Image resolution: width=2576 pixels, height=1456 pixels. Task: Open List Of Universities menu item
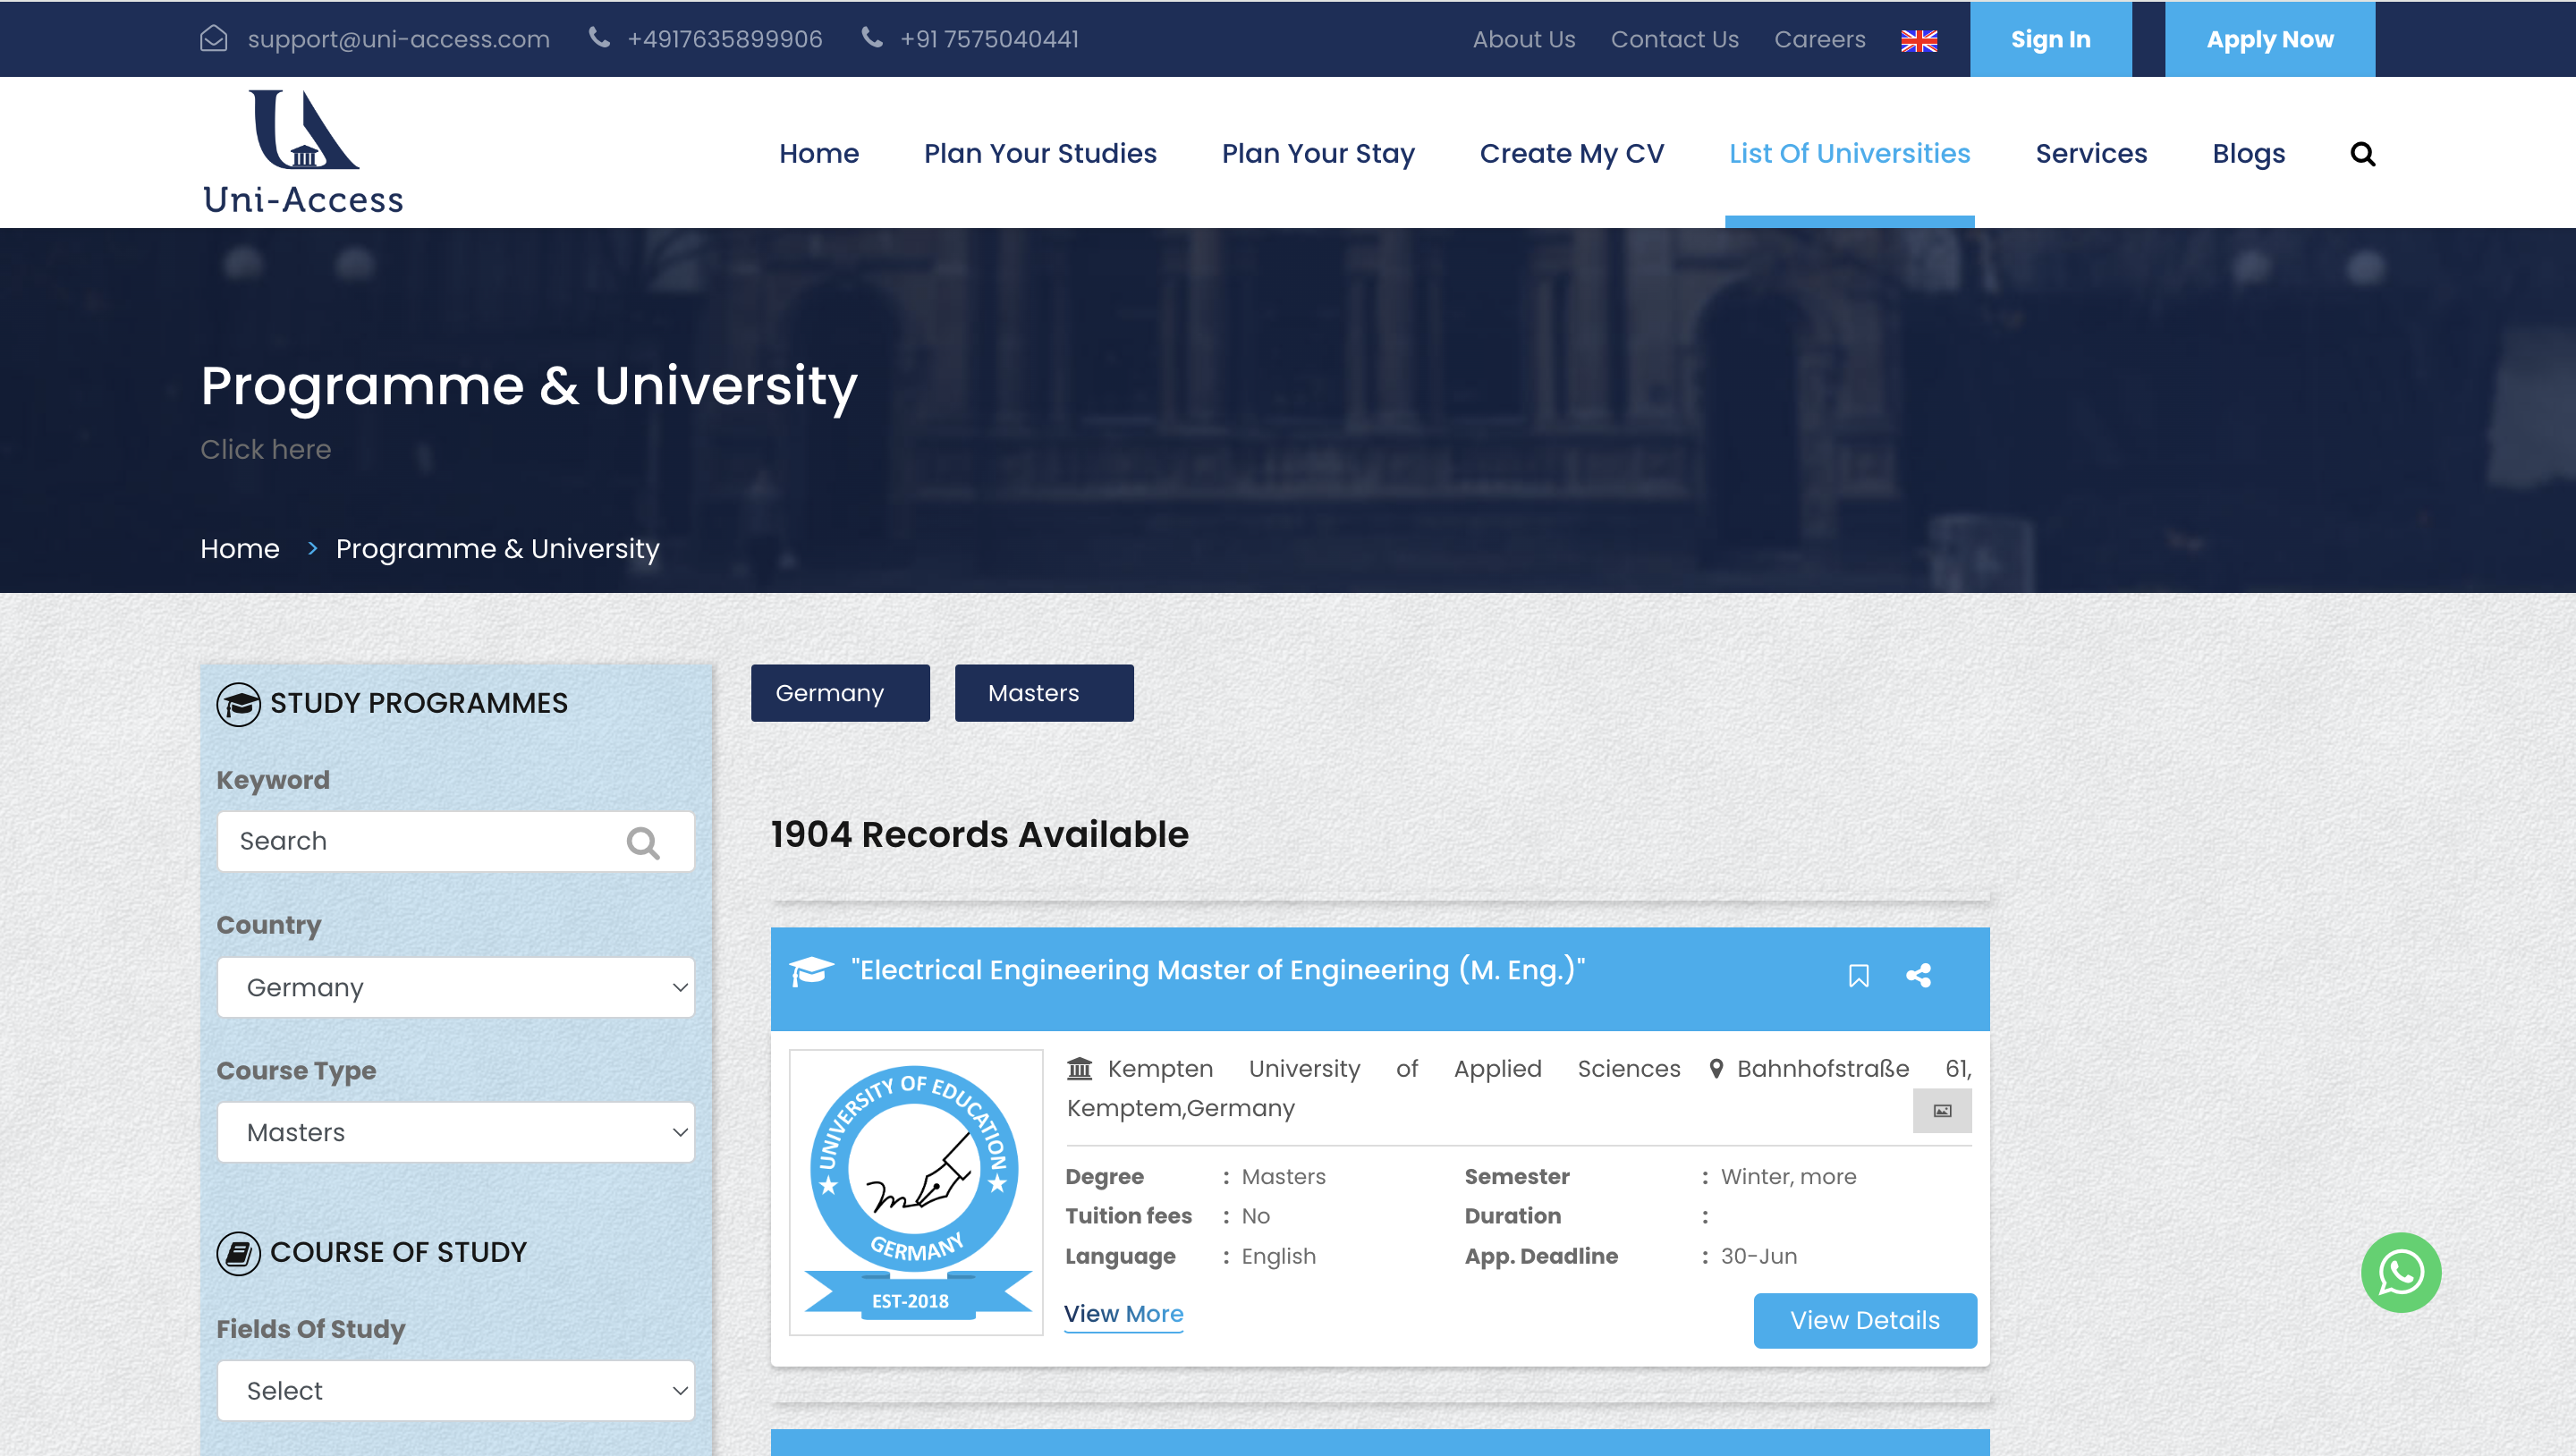pyautogui.click(x=1849, y=154)
